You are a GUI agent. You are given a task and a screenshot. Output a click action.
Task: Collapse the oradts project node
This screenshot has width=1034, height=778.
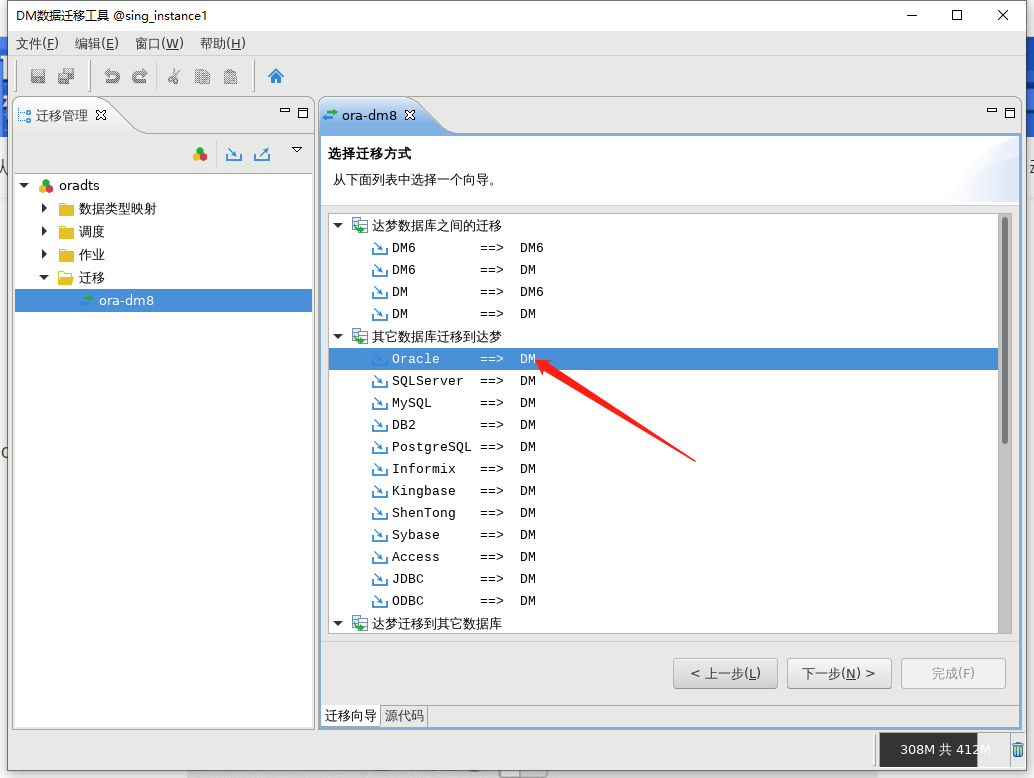(x=24, y=185)
